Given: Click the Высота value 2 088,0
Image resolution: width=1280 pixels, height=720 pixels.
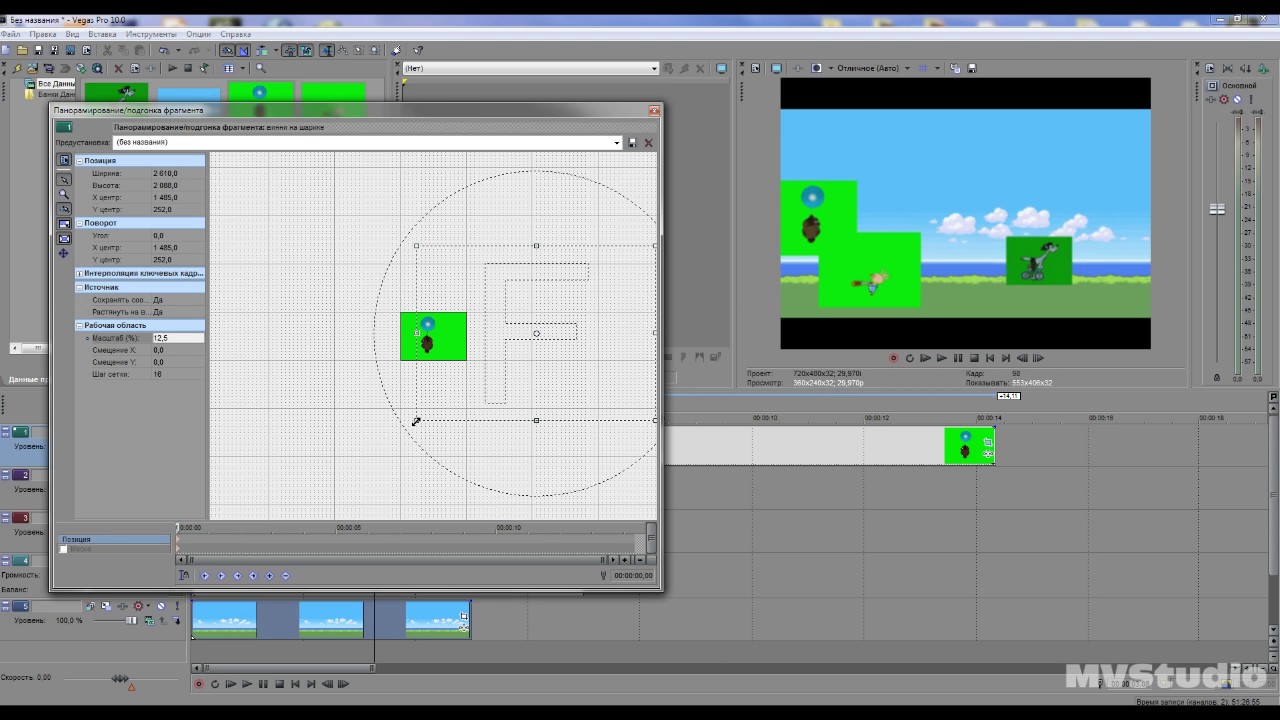Looking at the screenshot, I should [165, 185].
